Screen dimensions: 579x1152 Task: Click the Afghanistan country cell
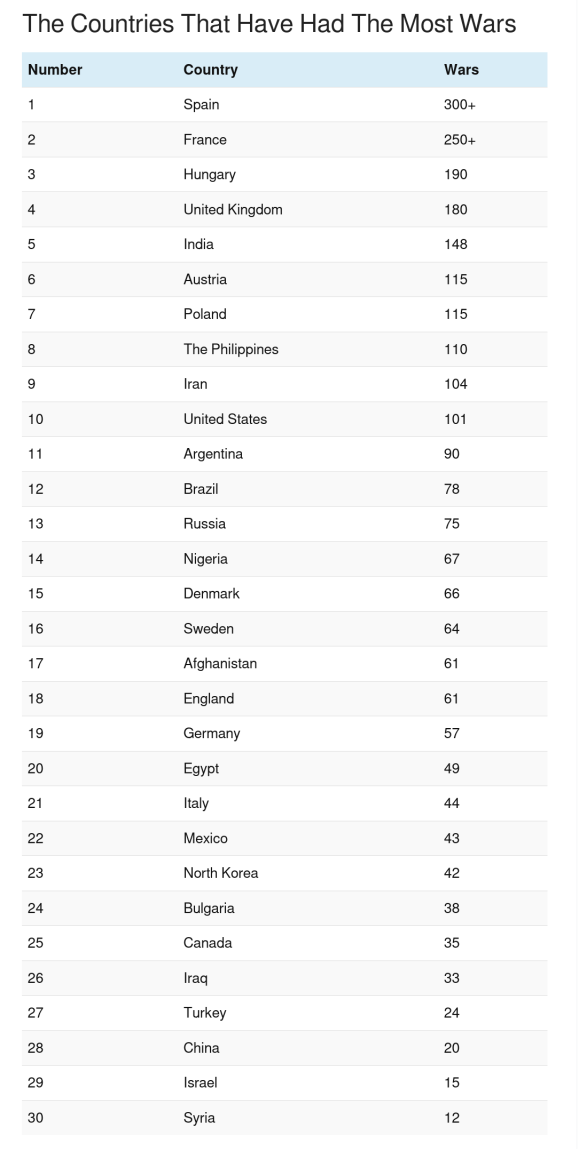pos(220,663)
